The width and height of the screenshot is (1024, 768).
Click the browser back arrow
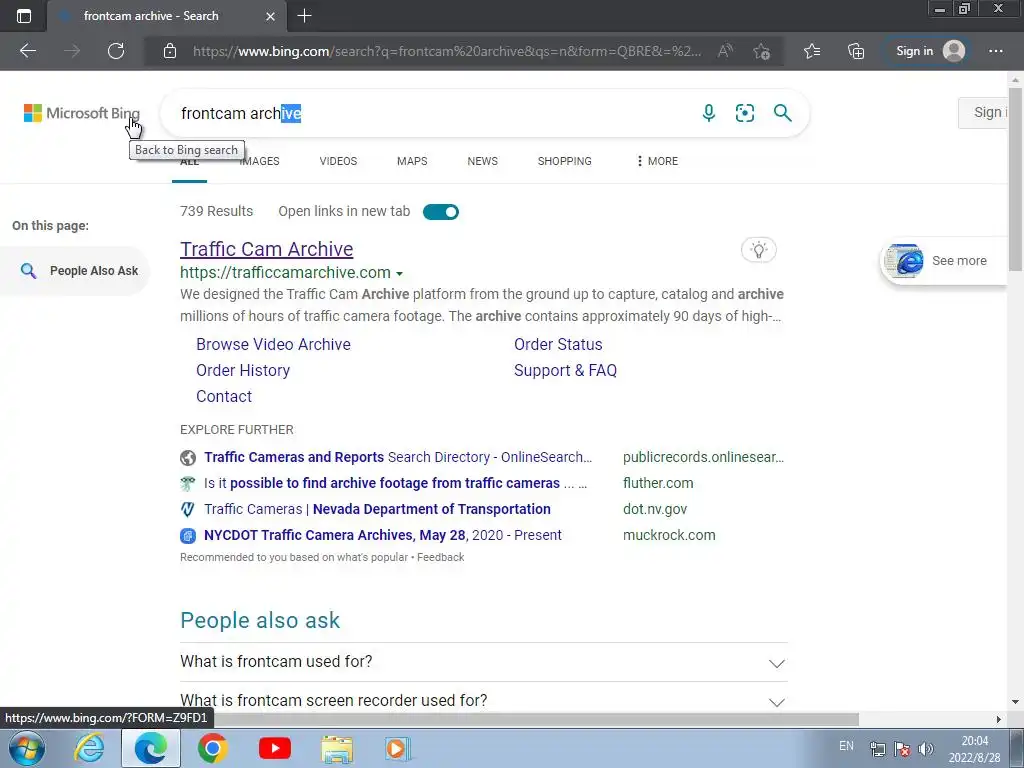[27, 51]
